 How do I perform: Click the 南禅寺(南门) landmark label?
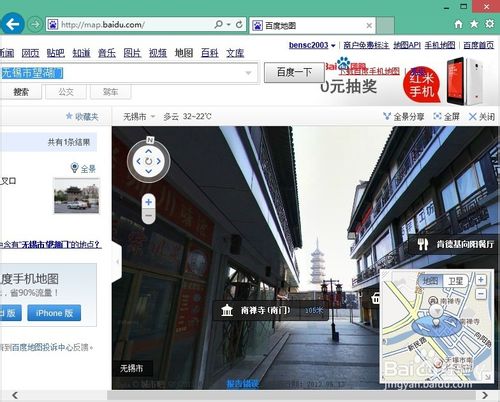[271, 310]
